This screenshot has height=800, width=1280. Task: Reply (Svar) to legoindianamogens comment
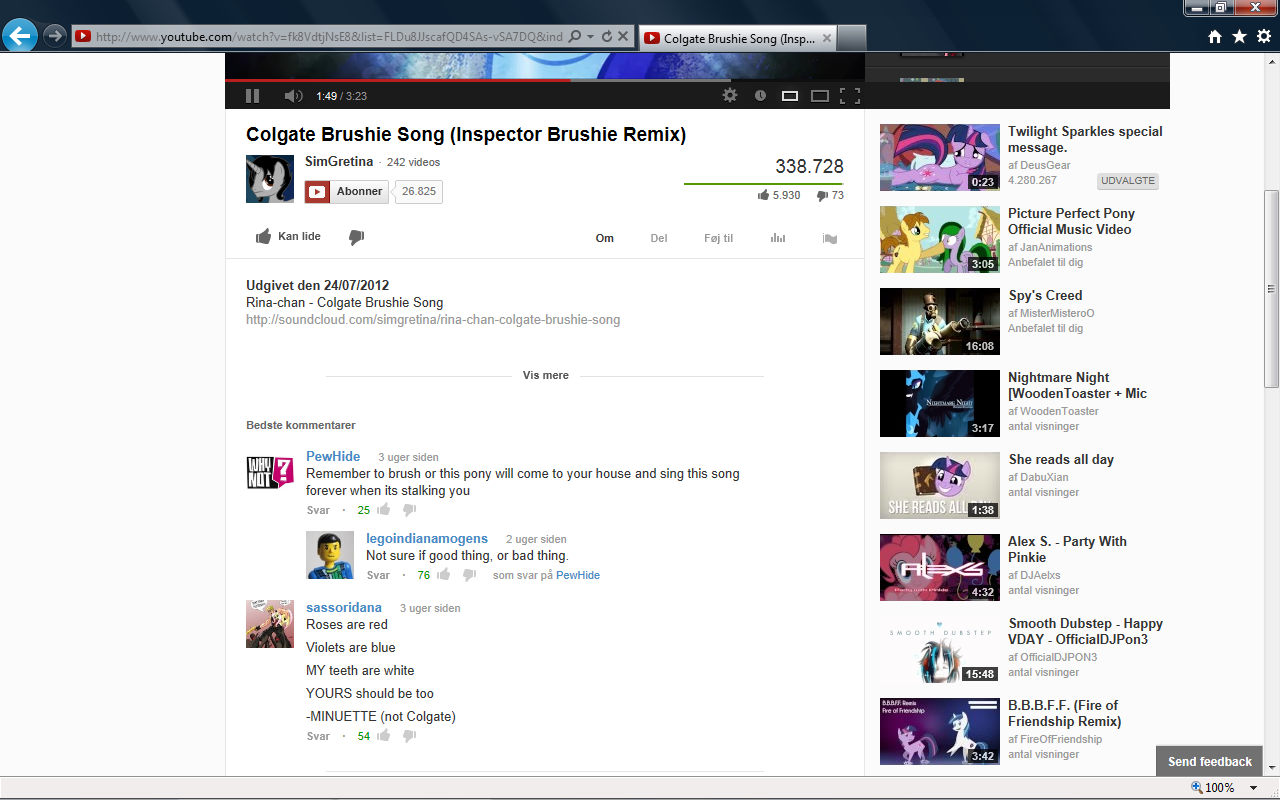point(378,575)
